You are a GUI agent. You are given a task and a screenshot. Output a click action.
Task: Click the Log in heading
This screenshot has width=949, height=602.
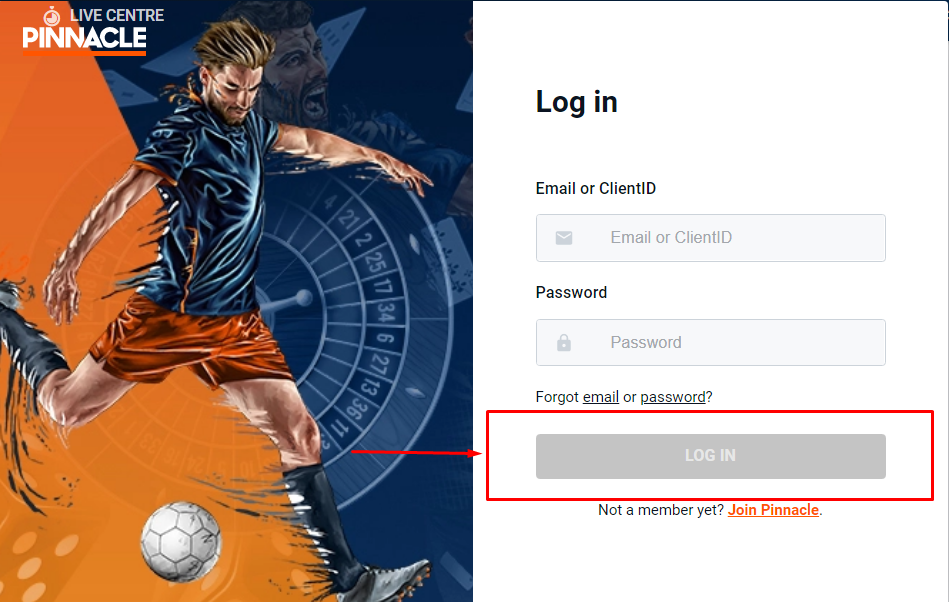coord(576,102)
